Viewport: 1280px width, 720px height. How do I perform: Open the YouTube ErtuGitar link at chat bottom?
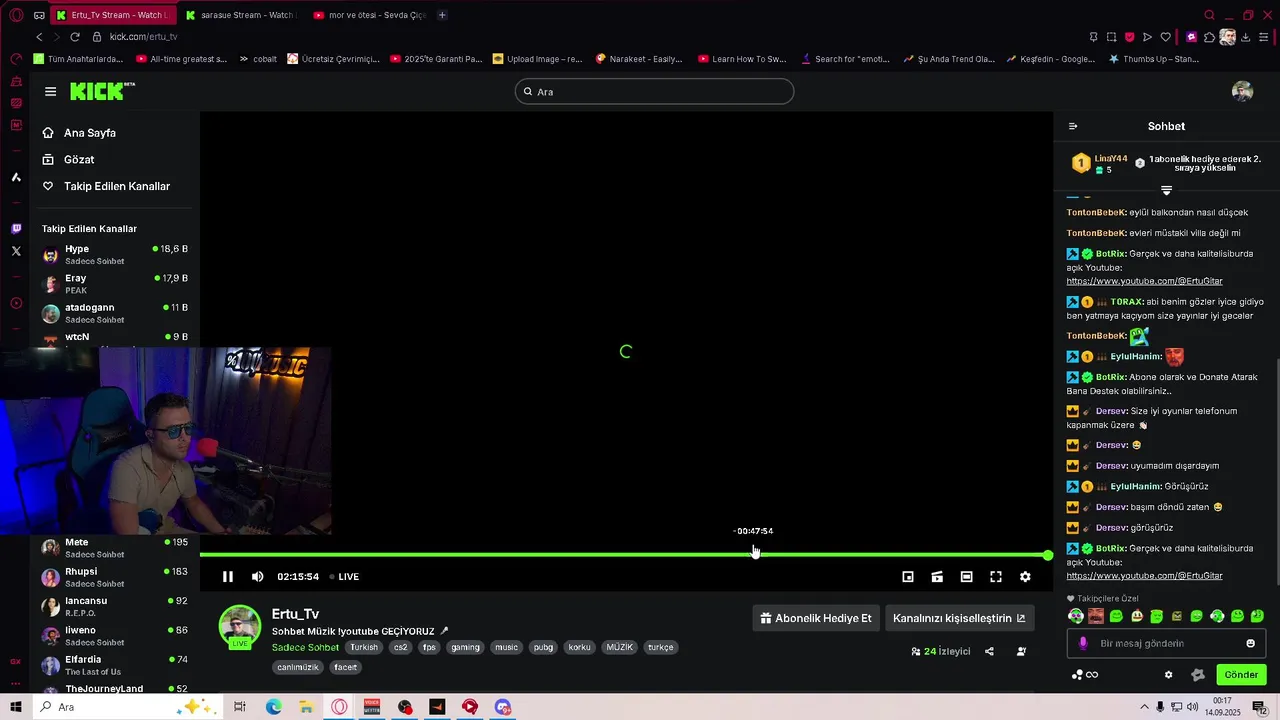pos(1144,576)
